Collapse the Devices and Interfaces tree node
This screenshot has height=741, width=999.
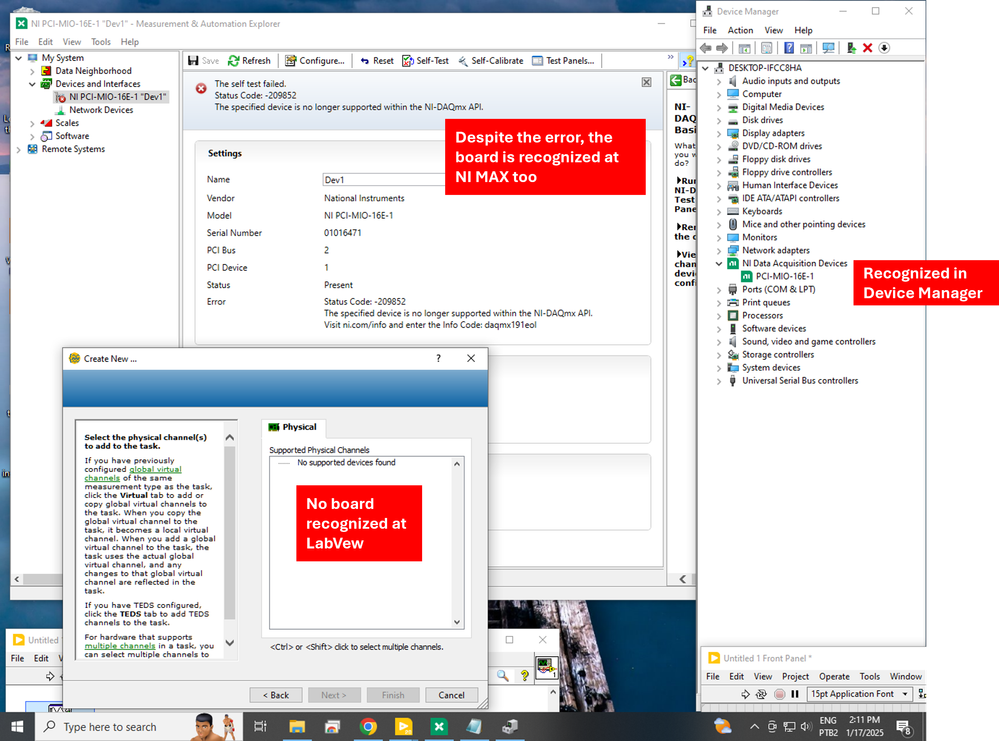[32, 84]
